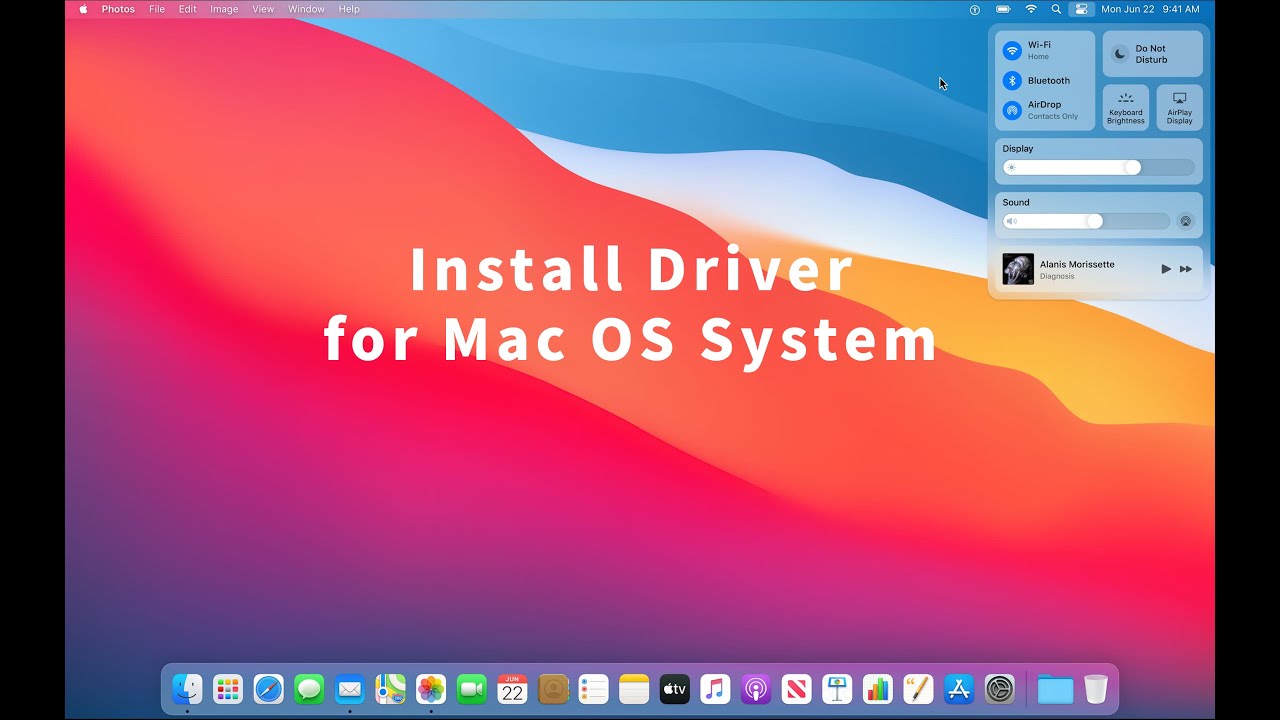Open the Downloads folder in the Dock

tap(1055, 689)
